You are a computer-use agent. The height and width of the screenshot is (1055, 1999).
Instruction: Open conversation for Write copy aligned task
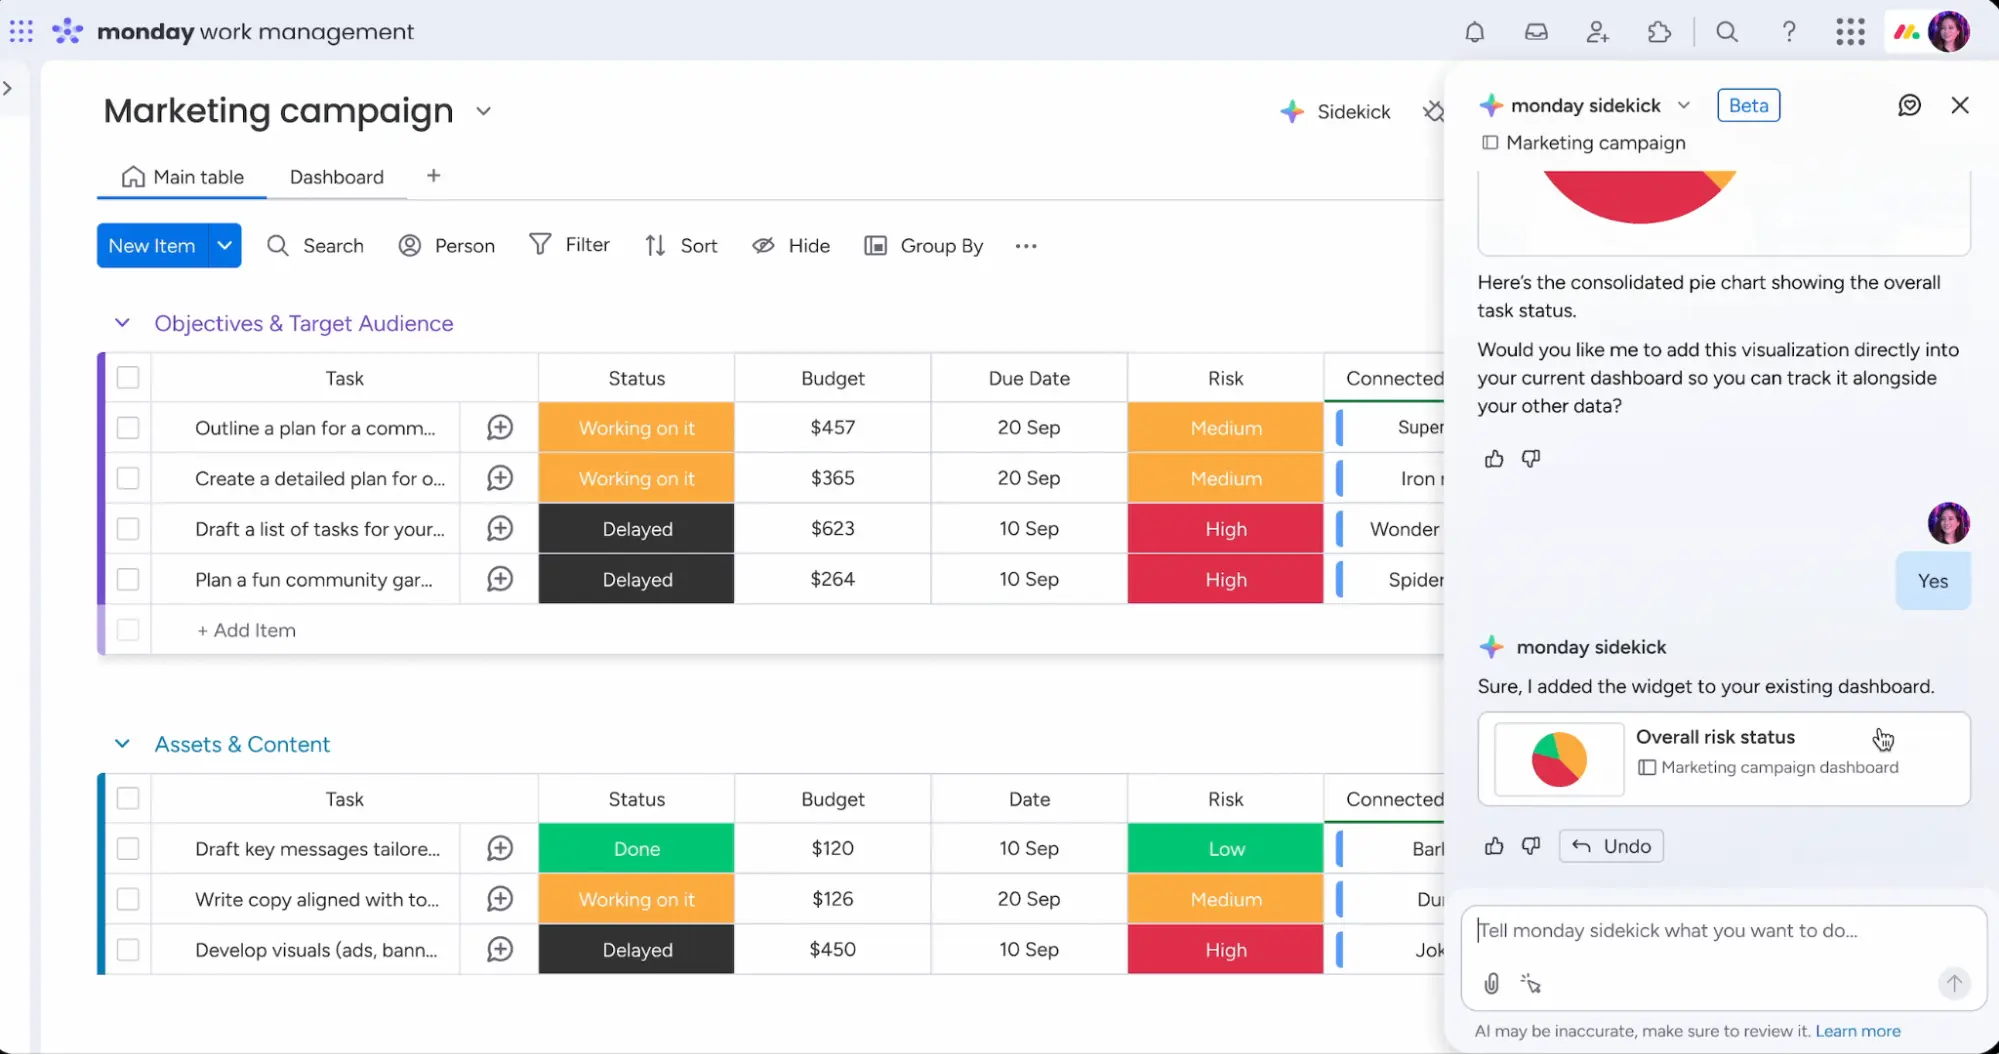pyautogui.click(x=500, y=900)
